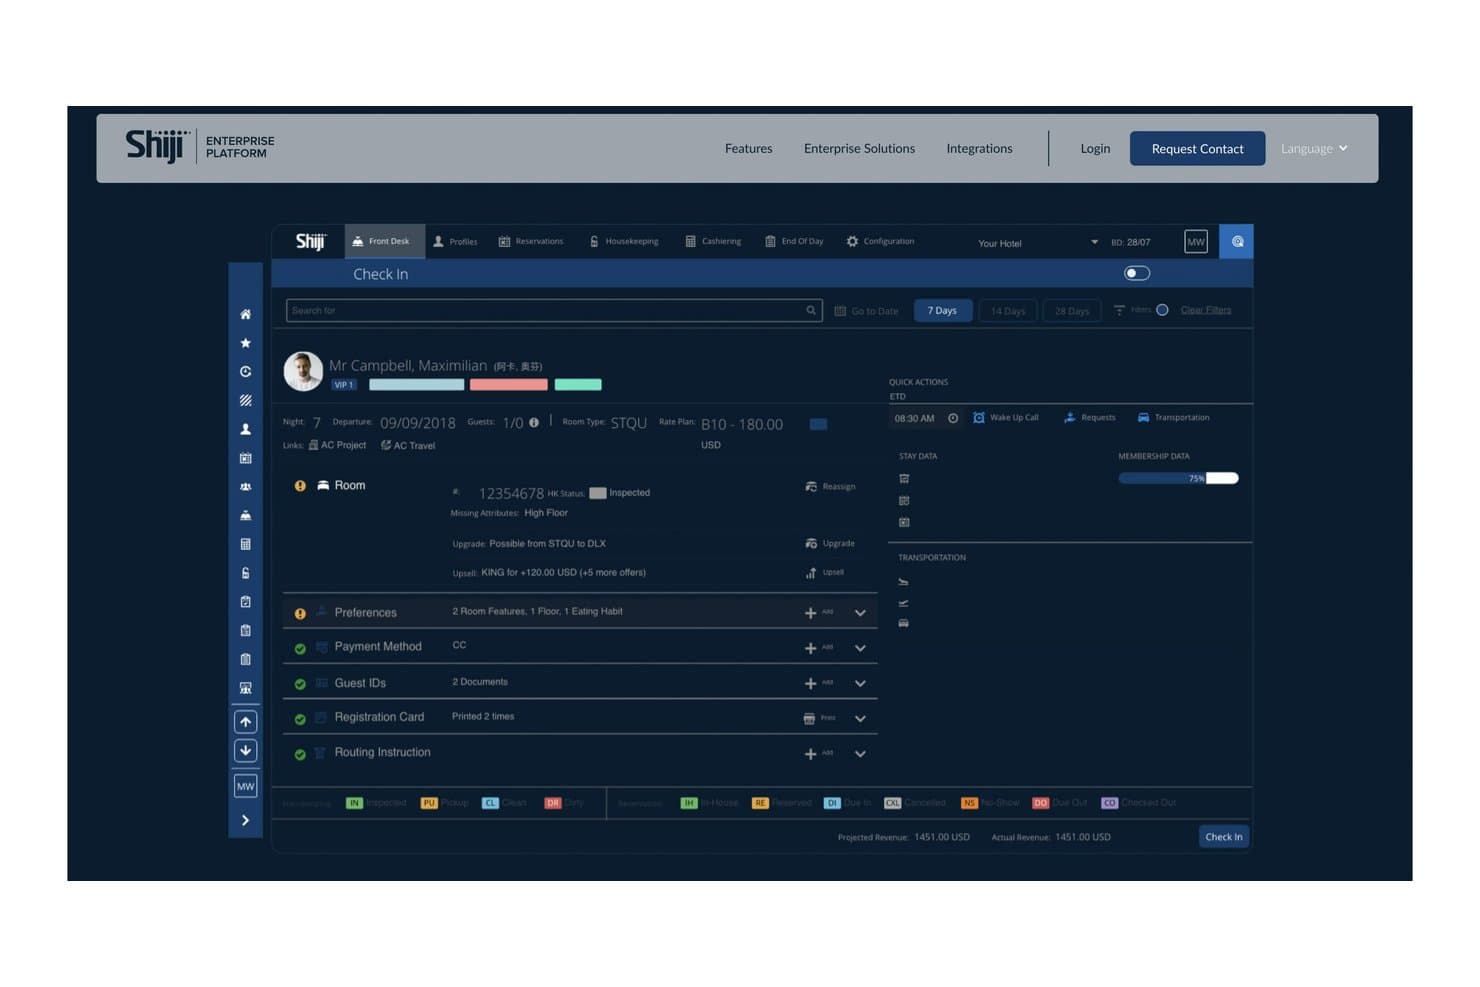Switch to the Reservations tab
Image resolution: width=1480 pixels, height=987 pixels.
pos(531,242)
